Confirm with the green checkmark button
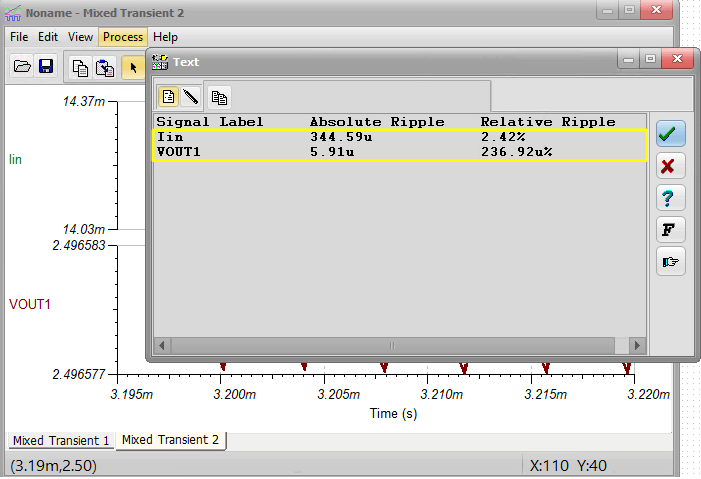The height and width of the screenshot is (479, 701). point(670,134)
